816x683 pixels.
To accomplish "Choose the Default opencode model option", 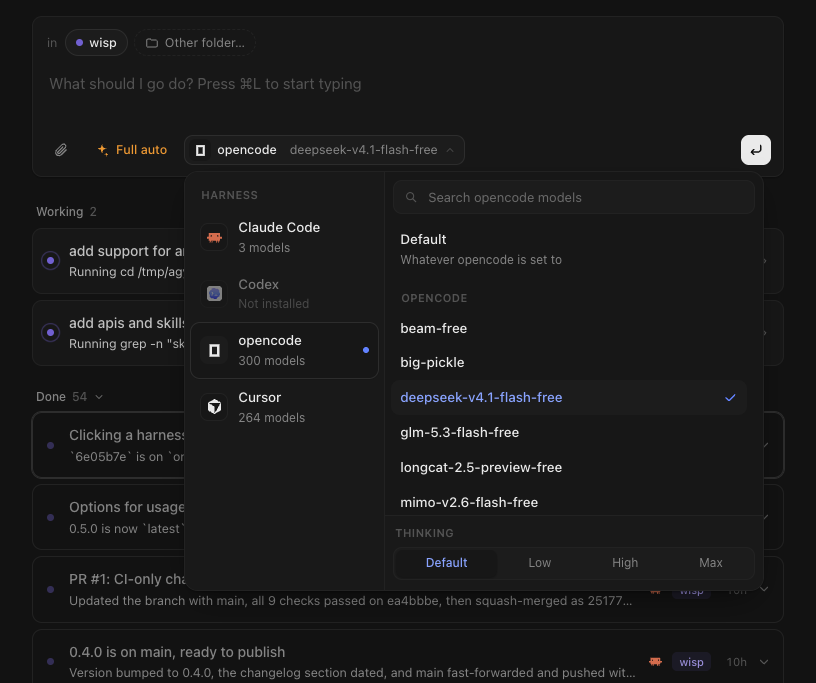I will [569, 249].
